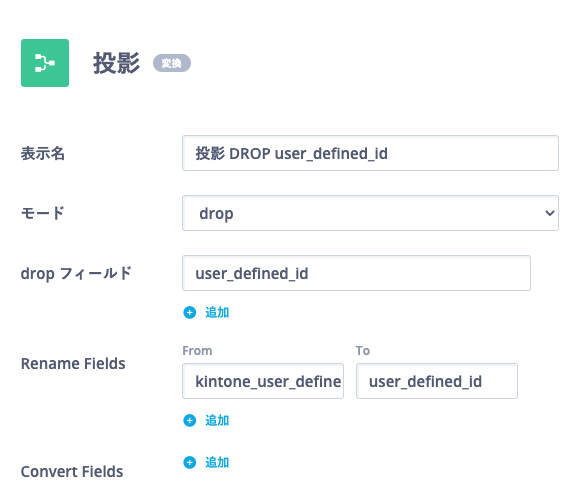The height and width of the screenshot is (503, 586).
Task: Focus the From input with kintone_user_define
Action: click(x=263, y=381)
